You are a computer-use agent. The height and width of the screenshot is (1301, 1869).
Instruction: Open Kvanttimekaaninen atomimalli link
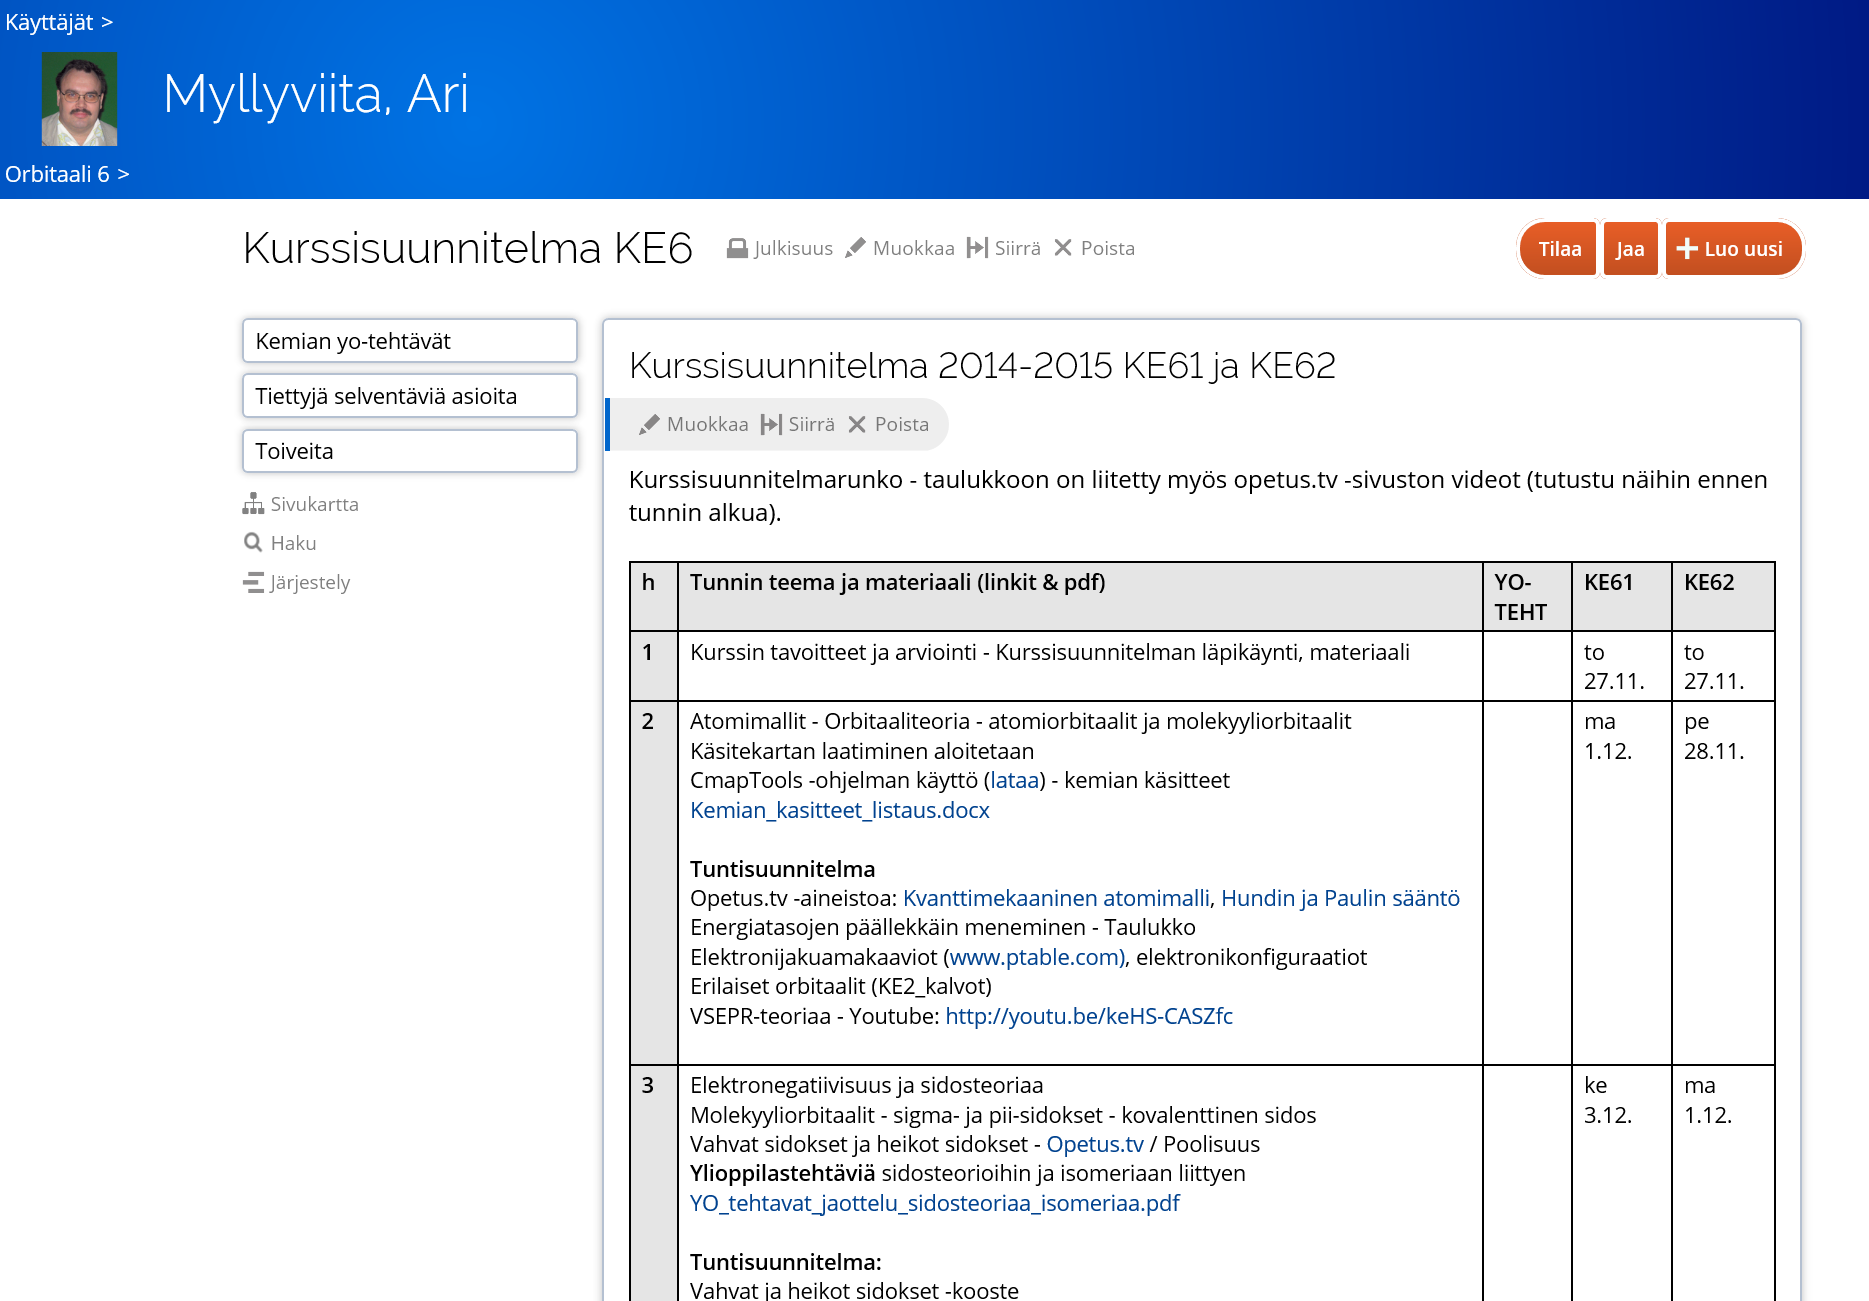1056,898
